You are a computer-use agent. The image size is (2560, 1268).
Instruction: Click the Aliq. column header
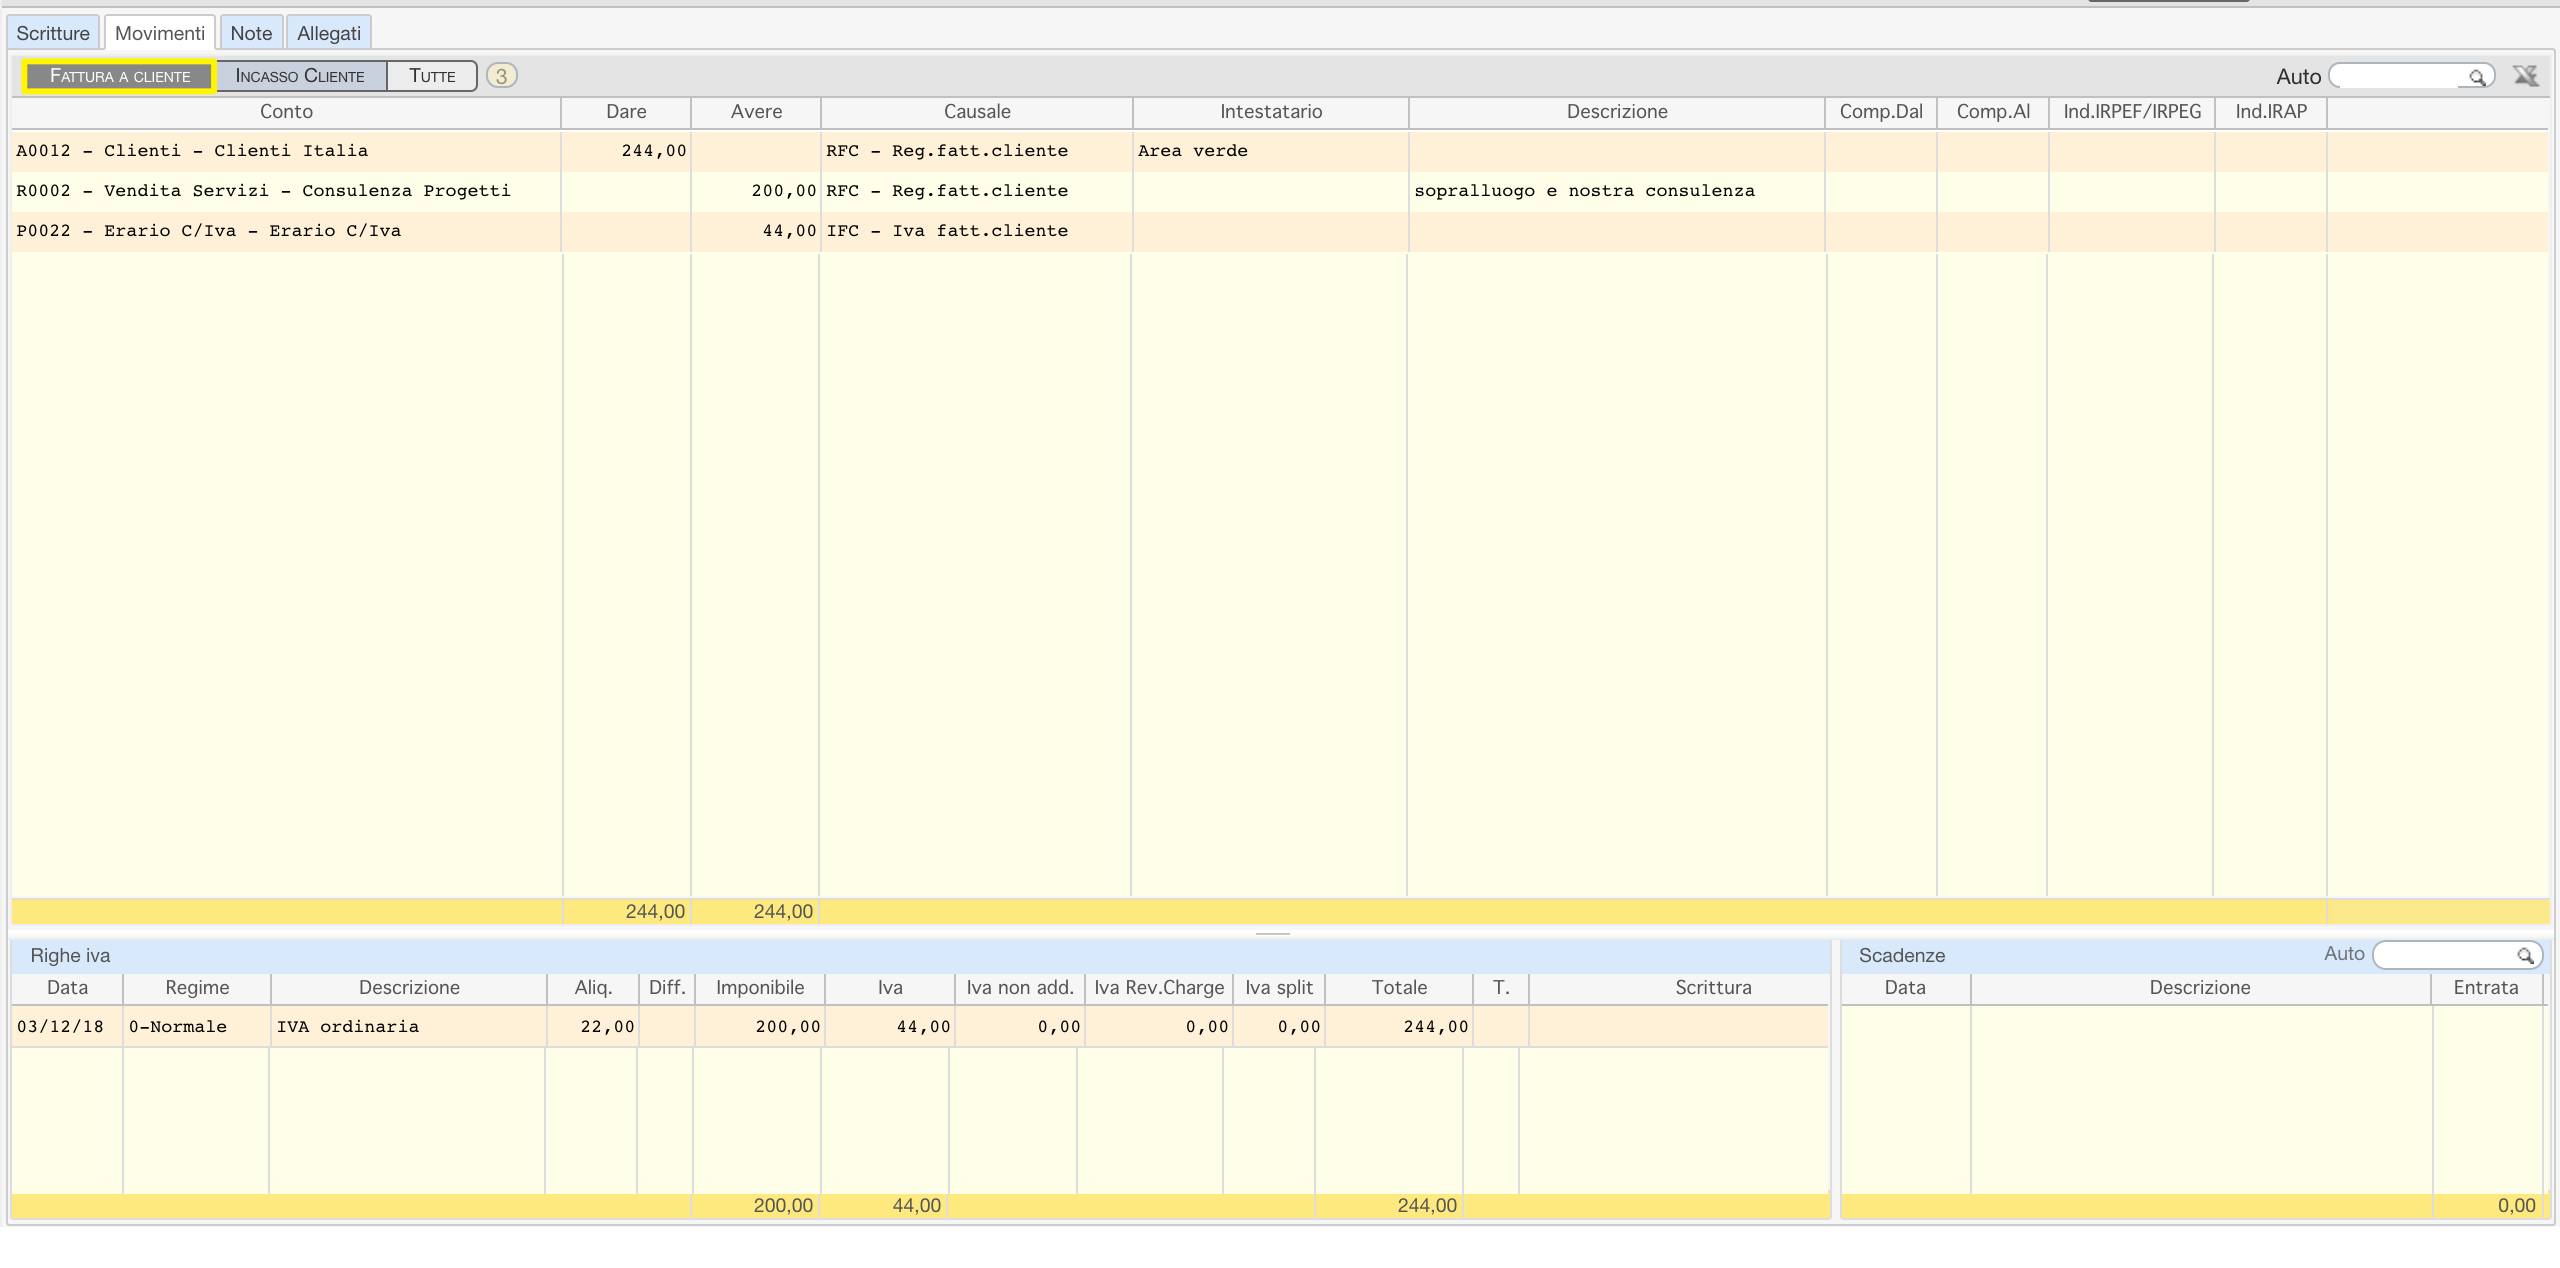593,988
